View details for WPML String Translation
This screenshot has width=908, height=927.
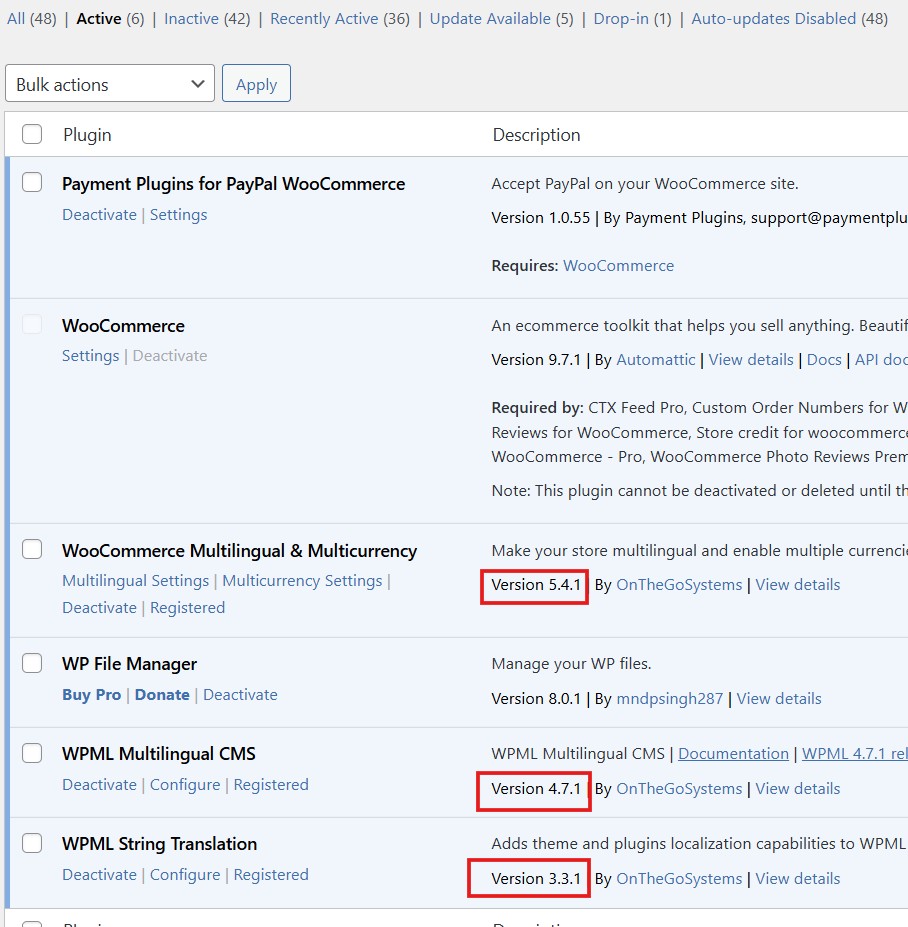click(797, 879)
